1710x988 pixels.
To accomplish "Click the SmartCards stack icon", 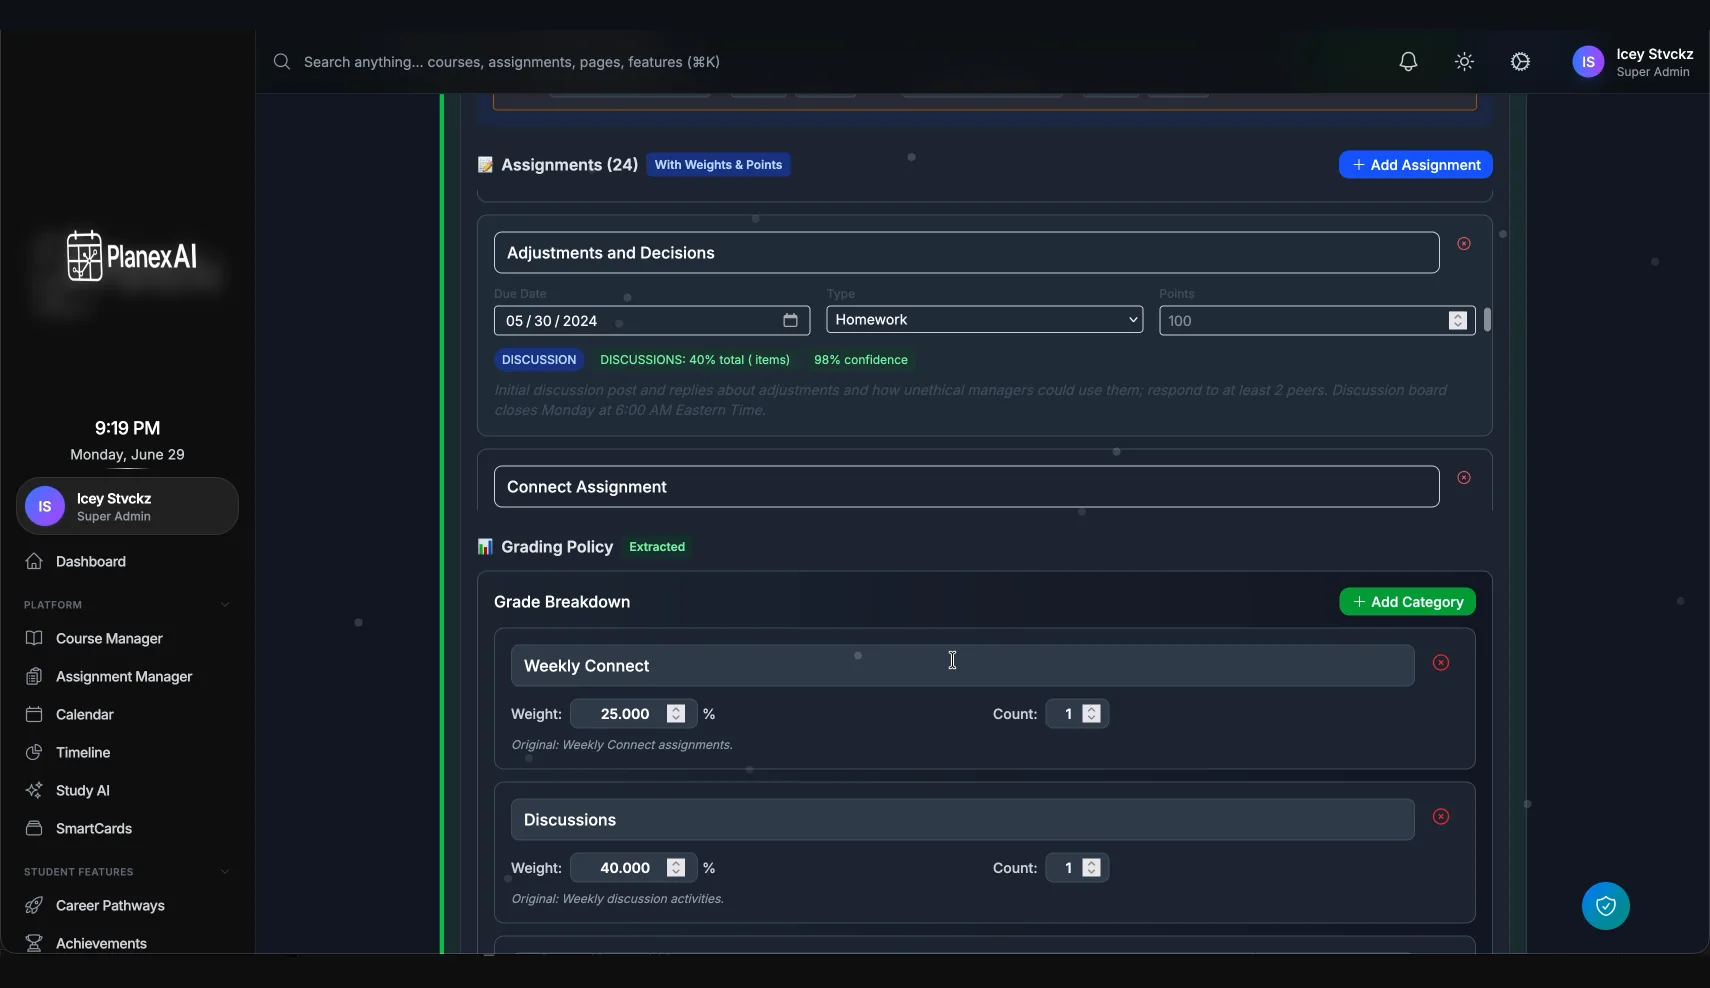I will pos(34,828).
